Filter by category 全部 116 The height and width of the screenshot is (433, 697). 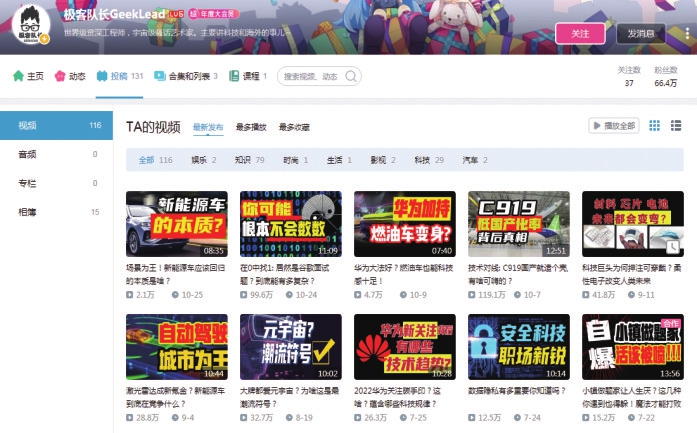pos(155,160)
